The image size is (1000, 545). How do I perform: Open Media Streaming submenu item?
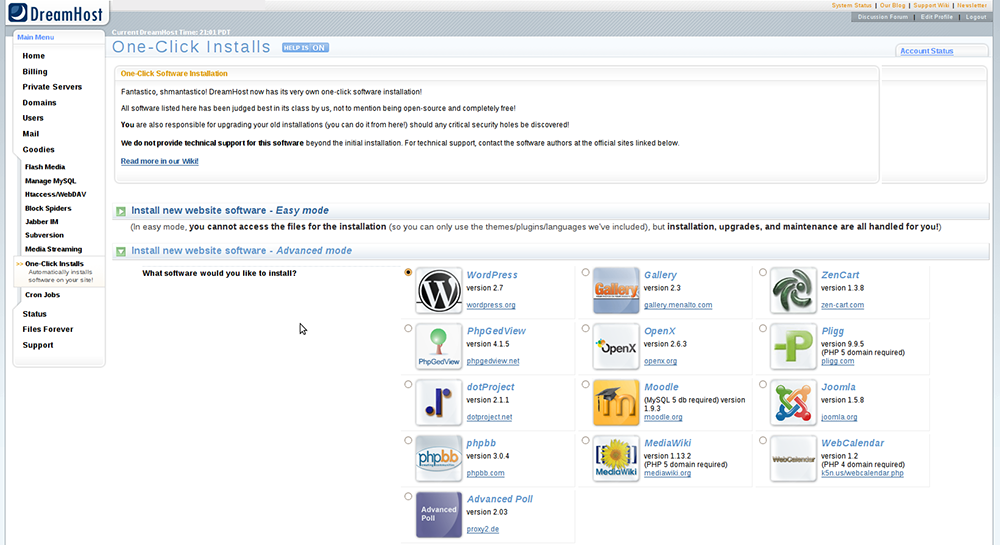[54, 249]
